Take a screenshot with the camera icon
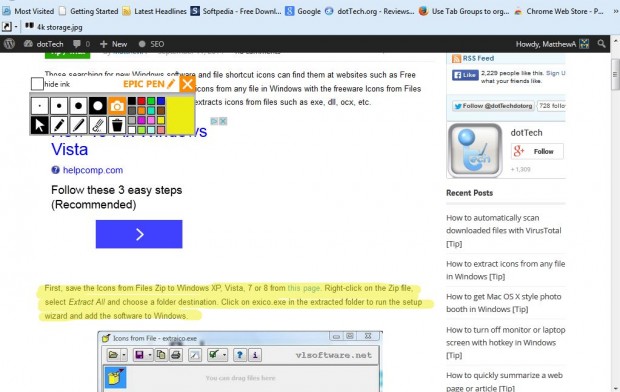 (117, 106)
